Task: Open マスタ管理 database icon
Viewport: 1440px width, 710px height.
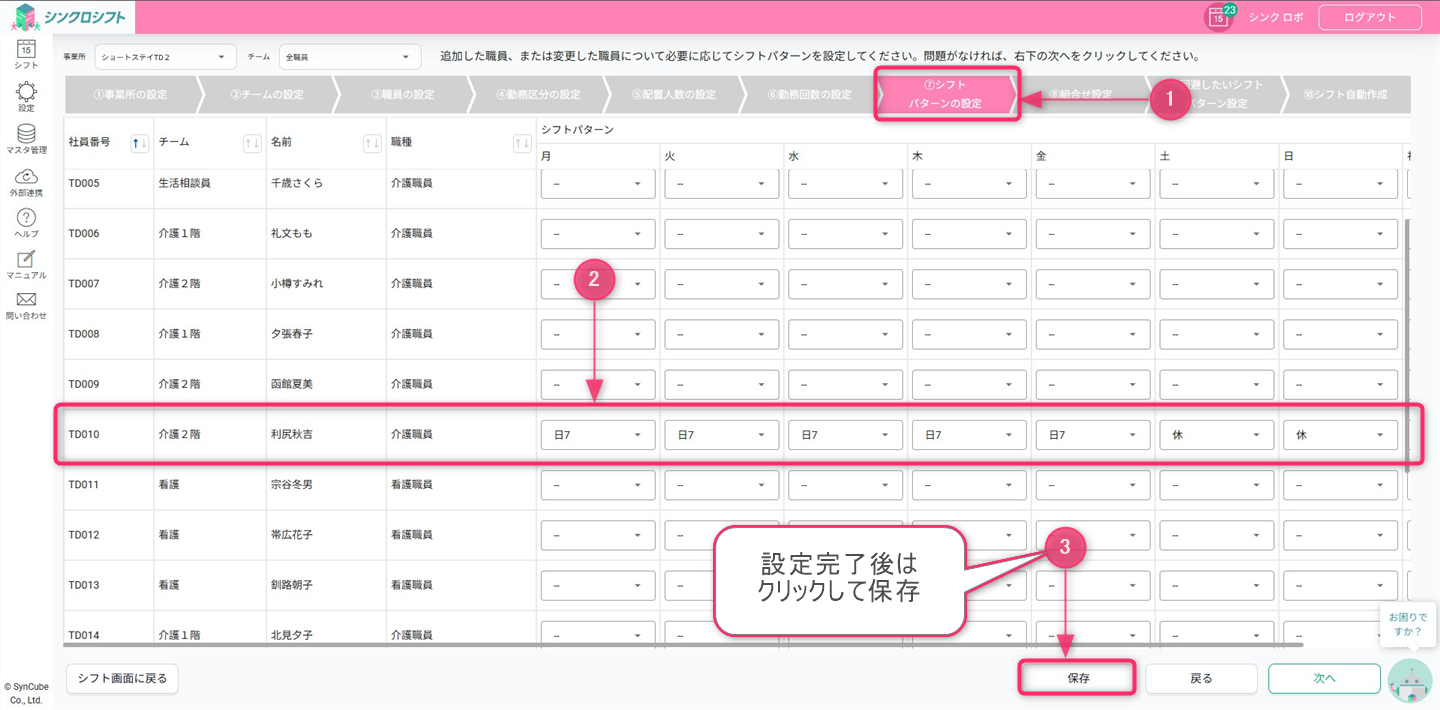Action: (x=27, y=138)
